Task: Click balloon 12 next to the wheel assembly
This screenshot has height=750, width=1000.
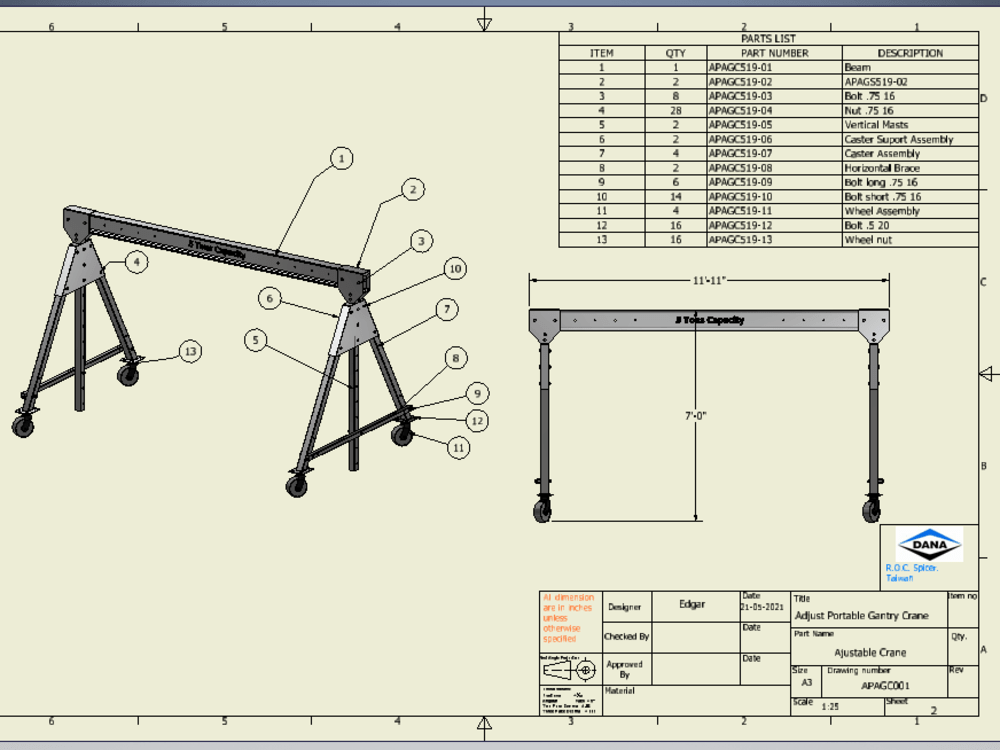Action: coord(476,422)
